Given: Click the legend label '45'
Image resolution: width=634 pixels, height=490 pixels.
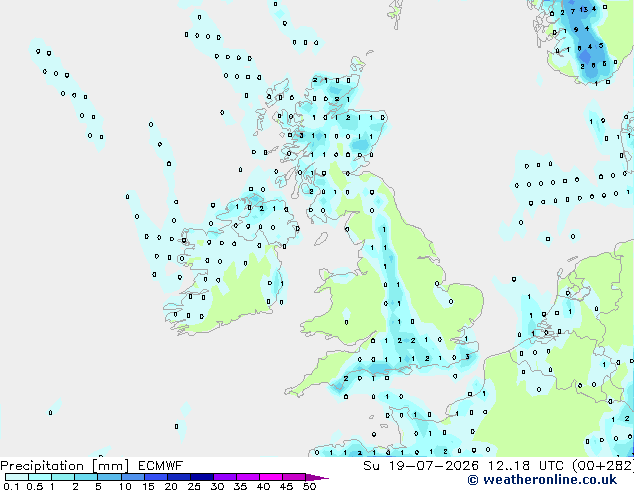Looking at the screenshot, I should point(286,486).
